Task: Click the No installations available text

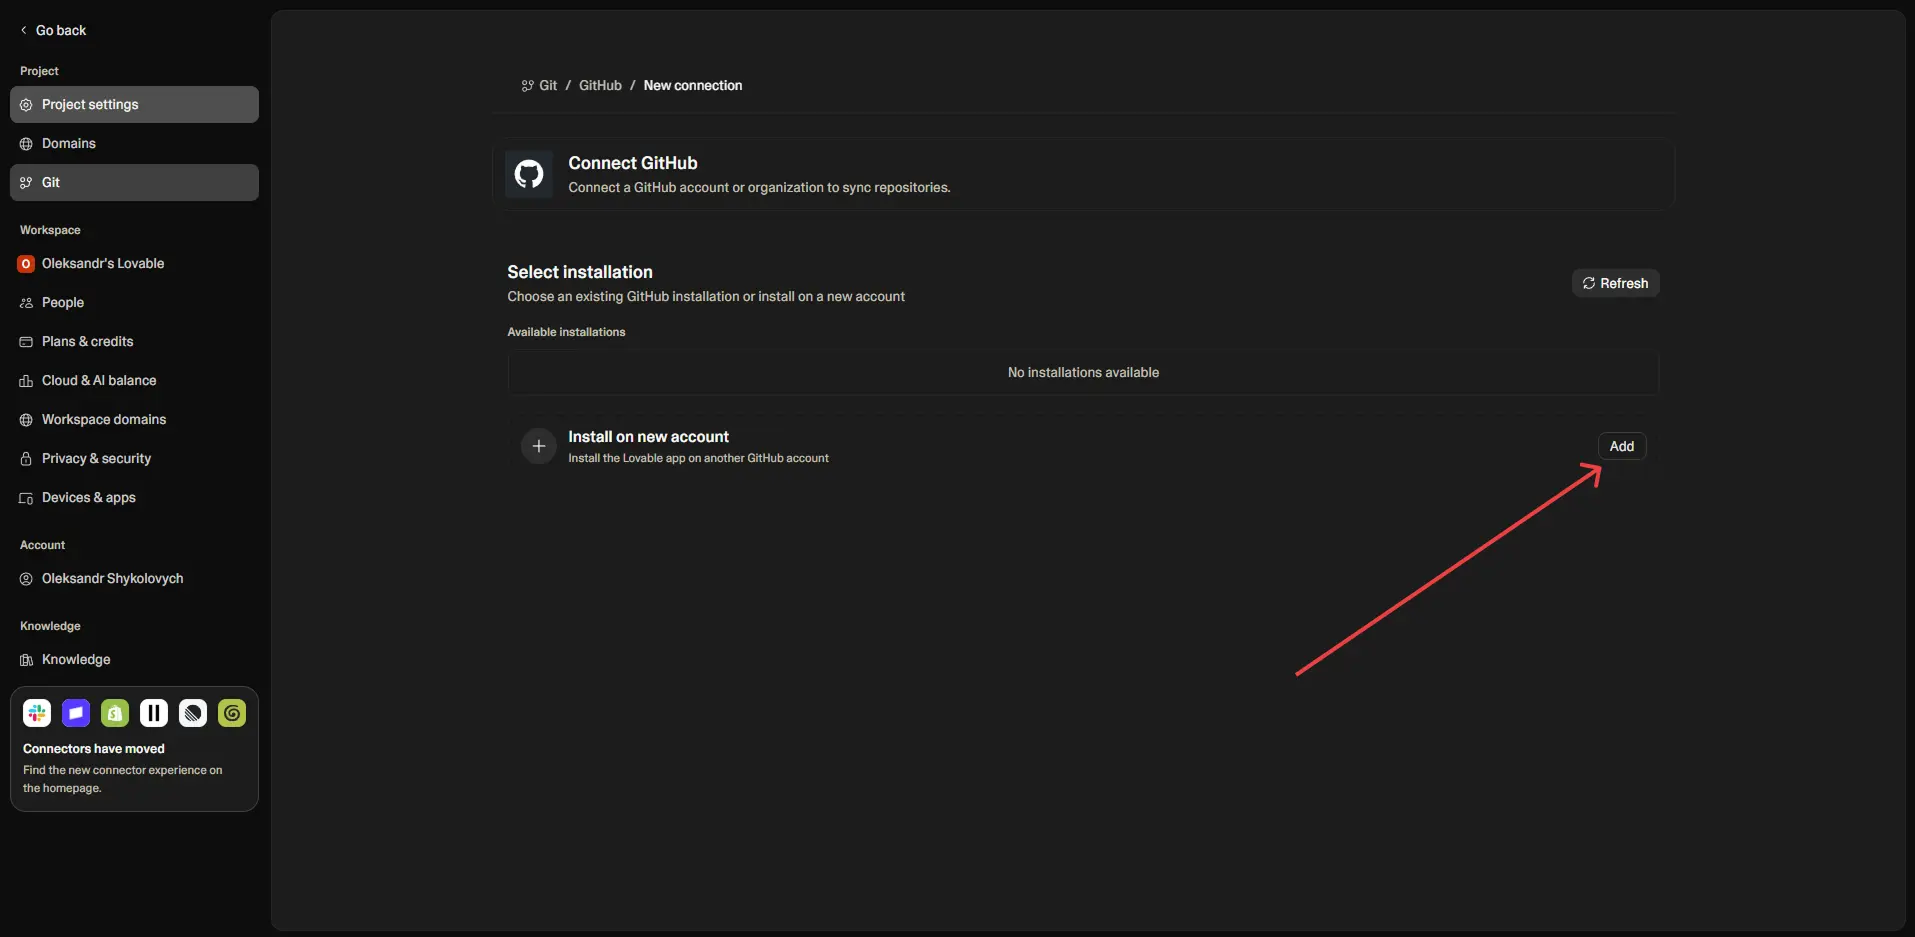Action: click(x=1083, y=372)
